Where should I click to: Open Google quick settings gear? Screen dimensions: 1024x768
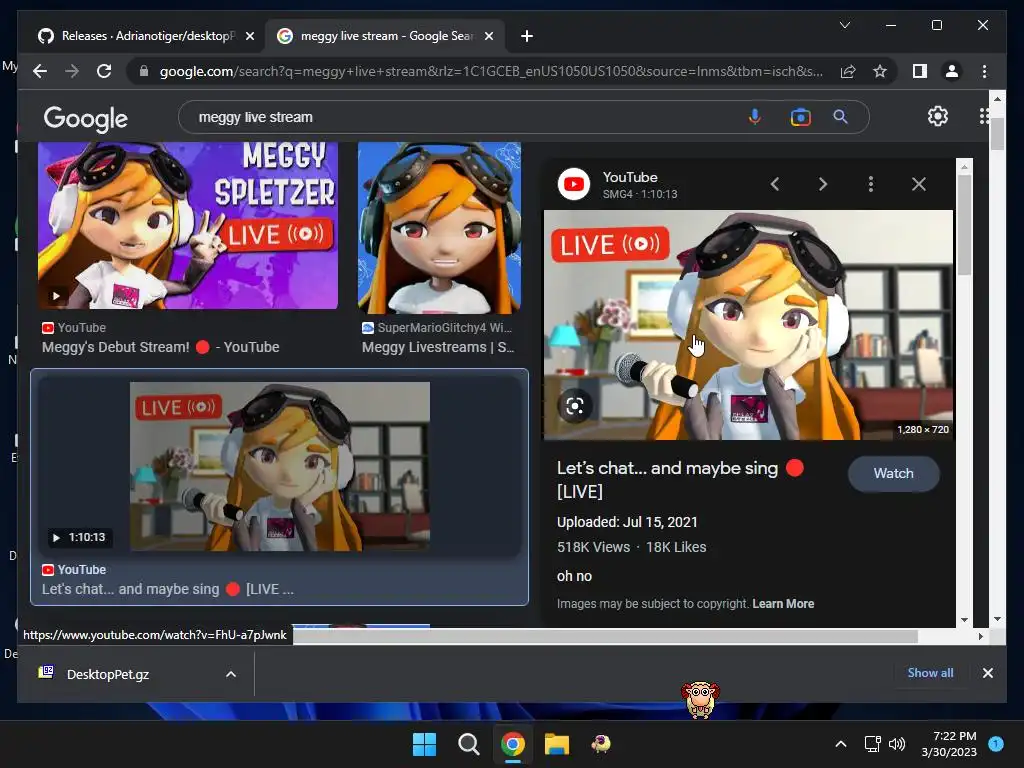[938, 116]
